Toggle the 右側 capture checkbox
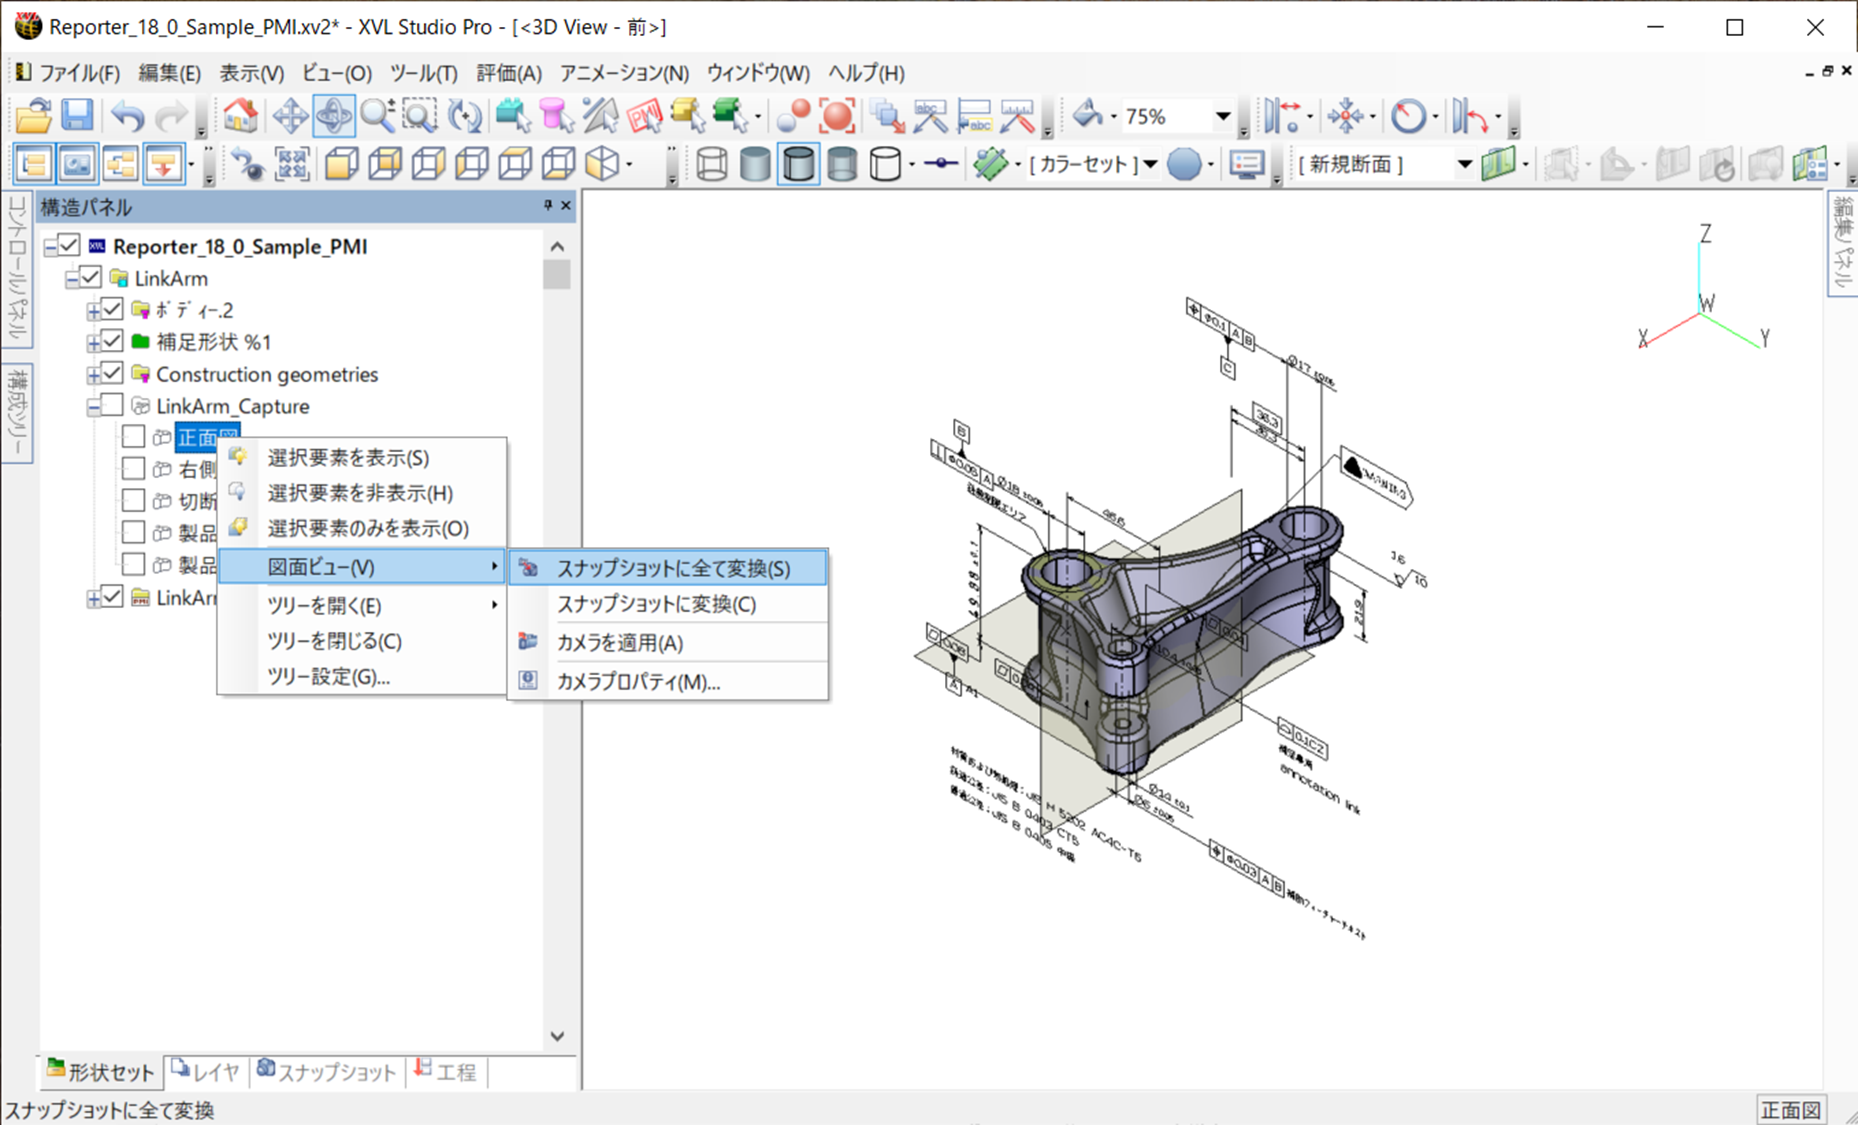1858x1125 pixels. pyautogui.click(x=133, y=468)
